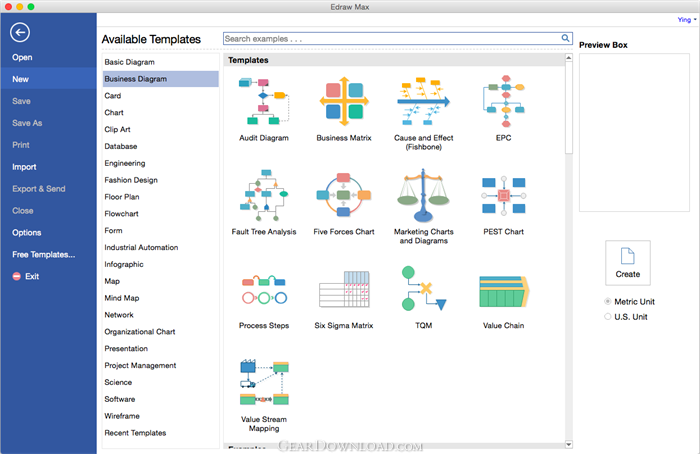Image resolution: width=700 pixels, height=454 pixels.
Task: Select the TQM template icon
Action: (x=424, y=288)
